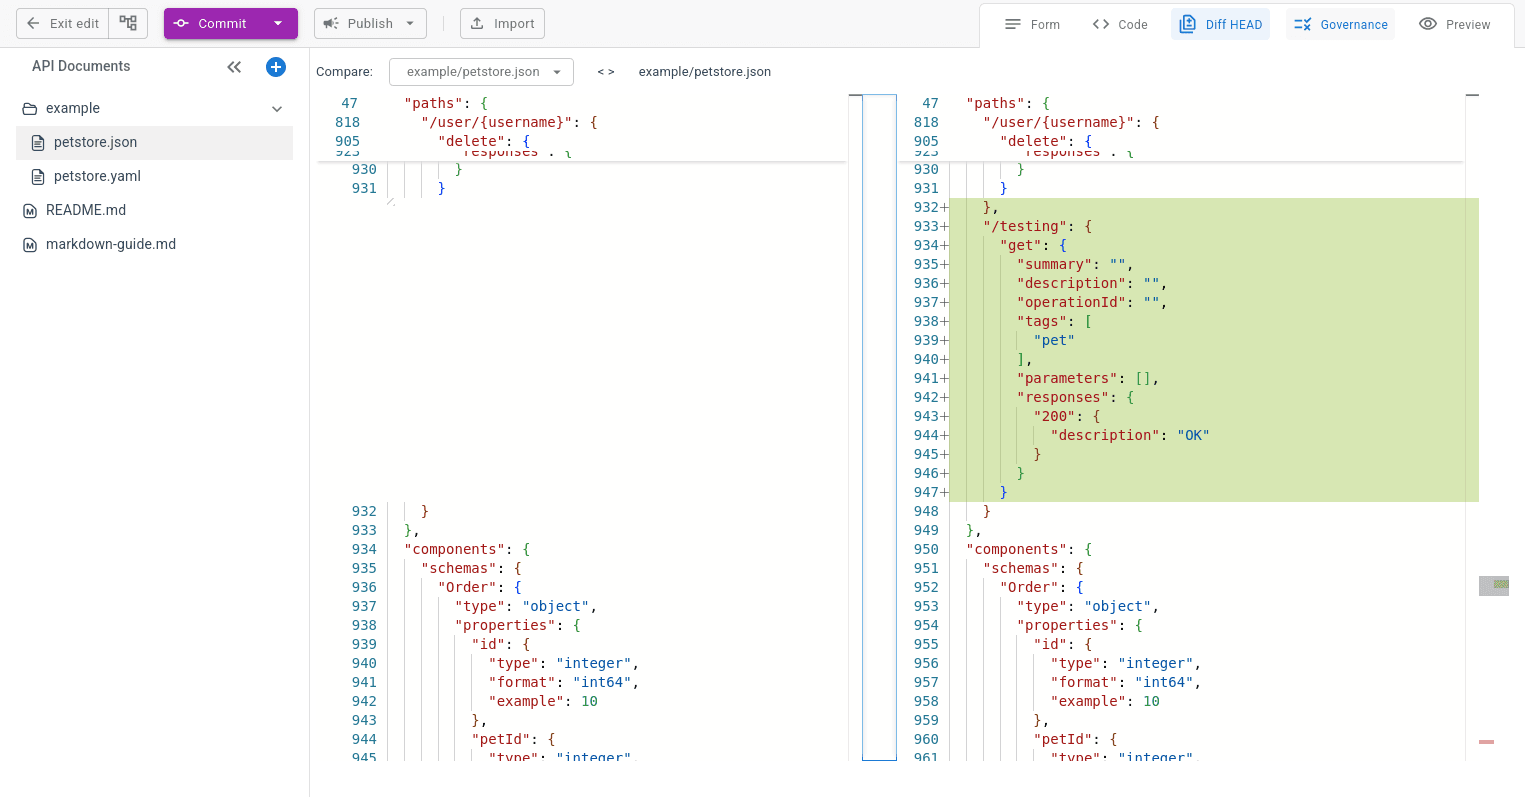Select the example folder
The image size is (1525, 797).
coord(154,108)
